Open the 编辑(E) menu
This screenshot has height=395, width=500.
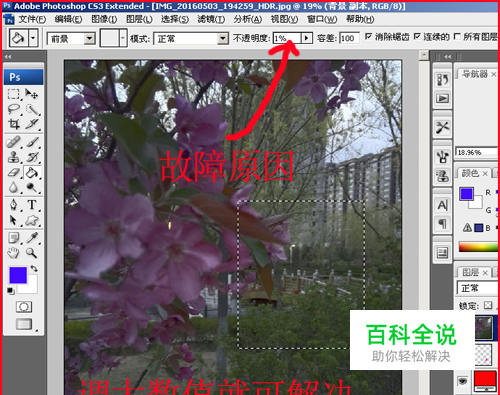tap(68, 19)
